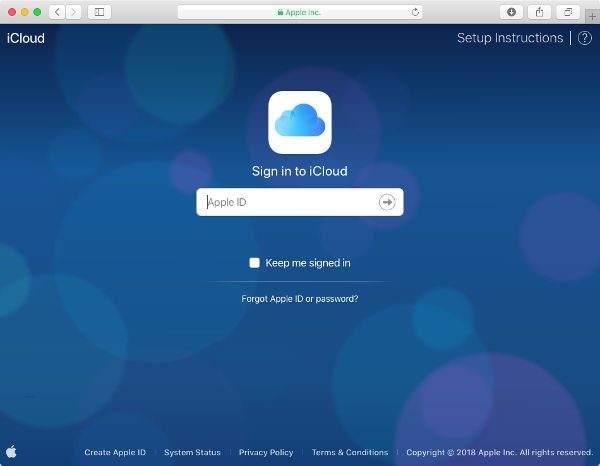Reload the page with the refresh icon
This screenshot has width=600, height=466.
click(x=415, y=12)
